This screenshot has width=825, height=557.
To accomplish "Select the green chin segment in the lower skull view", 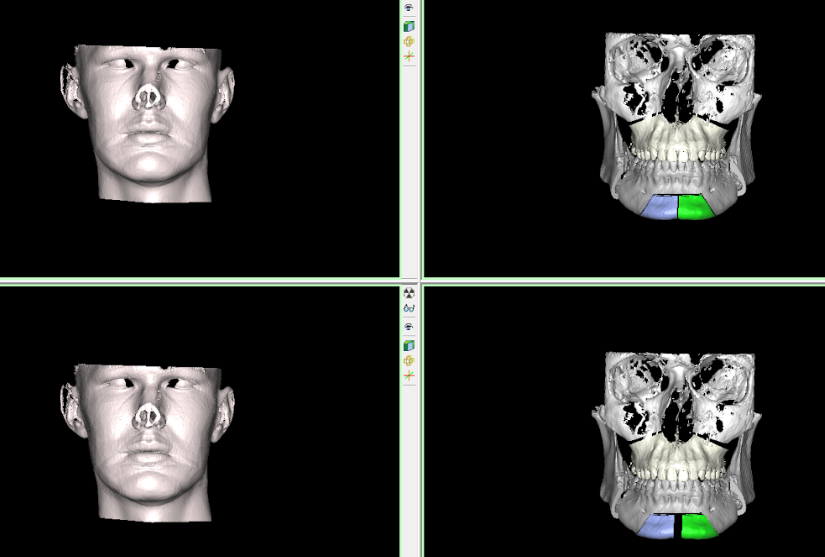I will pyautogui.click(x=698, y=526).
